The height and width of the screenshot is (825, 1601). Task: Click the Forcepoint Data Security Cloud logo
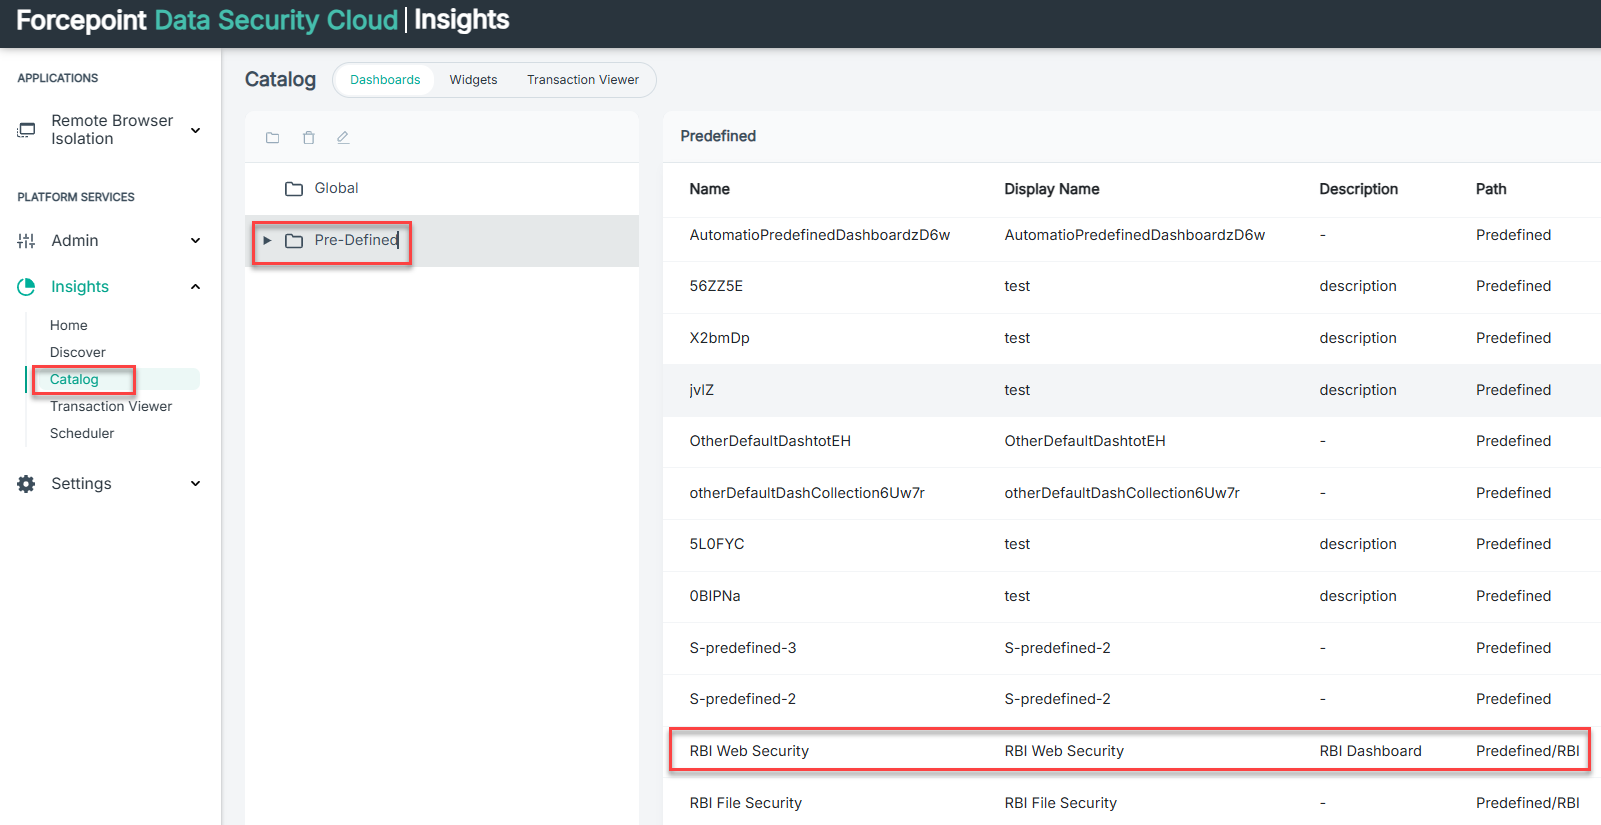click(207, 20)
